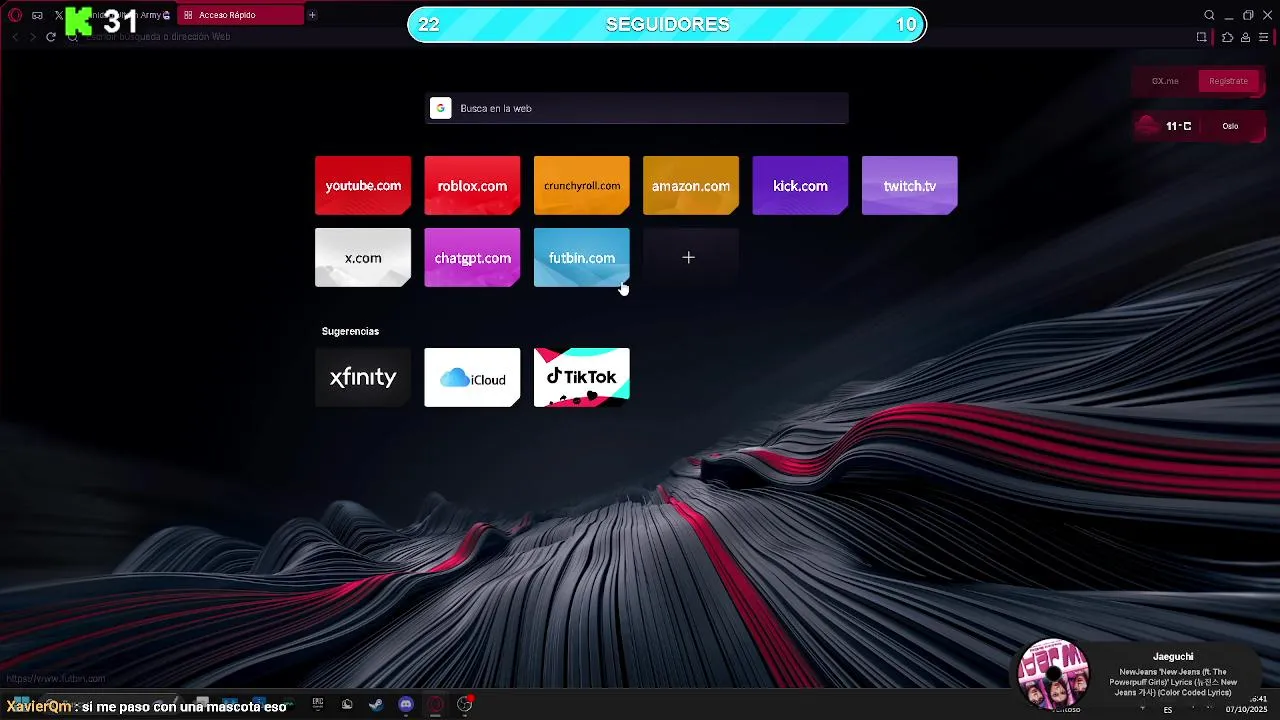1280x720 pixels.
Task: Click the Busca en la web box
Action: (637, 108)
